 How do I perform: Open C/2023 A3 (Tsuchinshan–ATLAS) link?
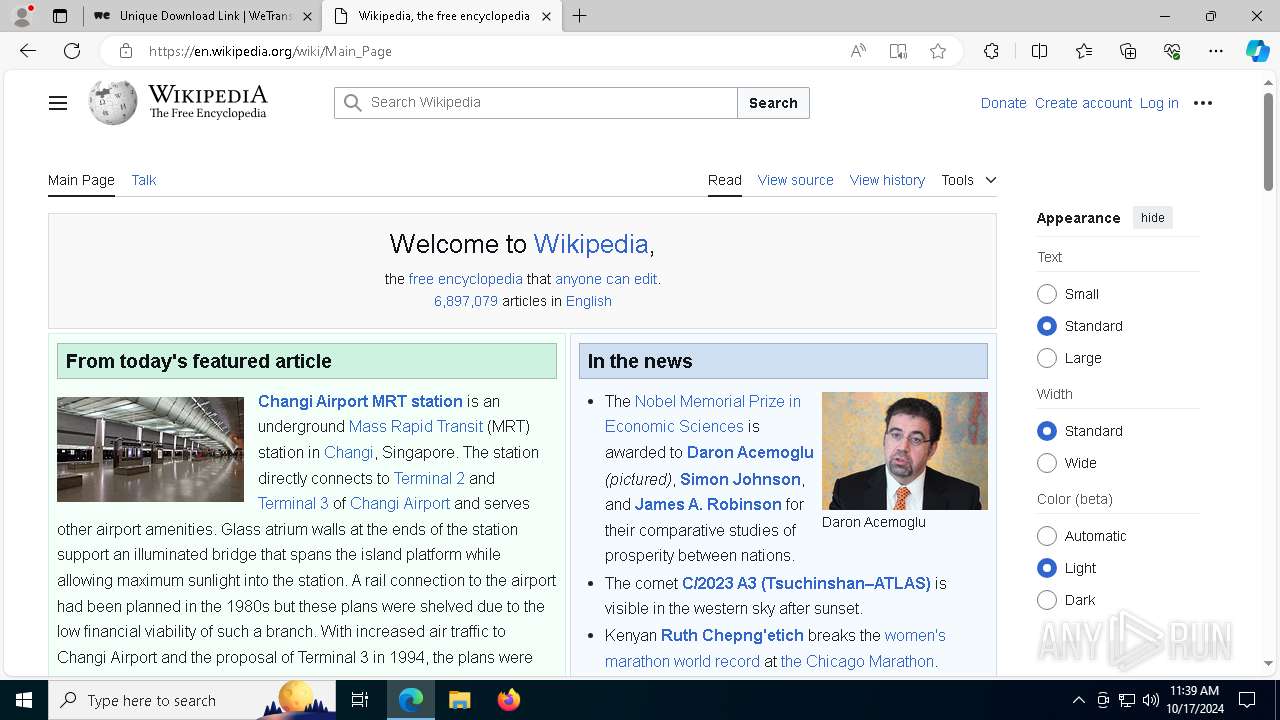[806, 583]
